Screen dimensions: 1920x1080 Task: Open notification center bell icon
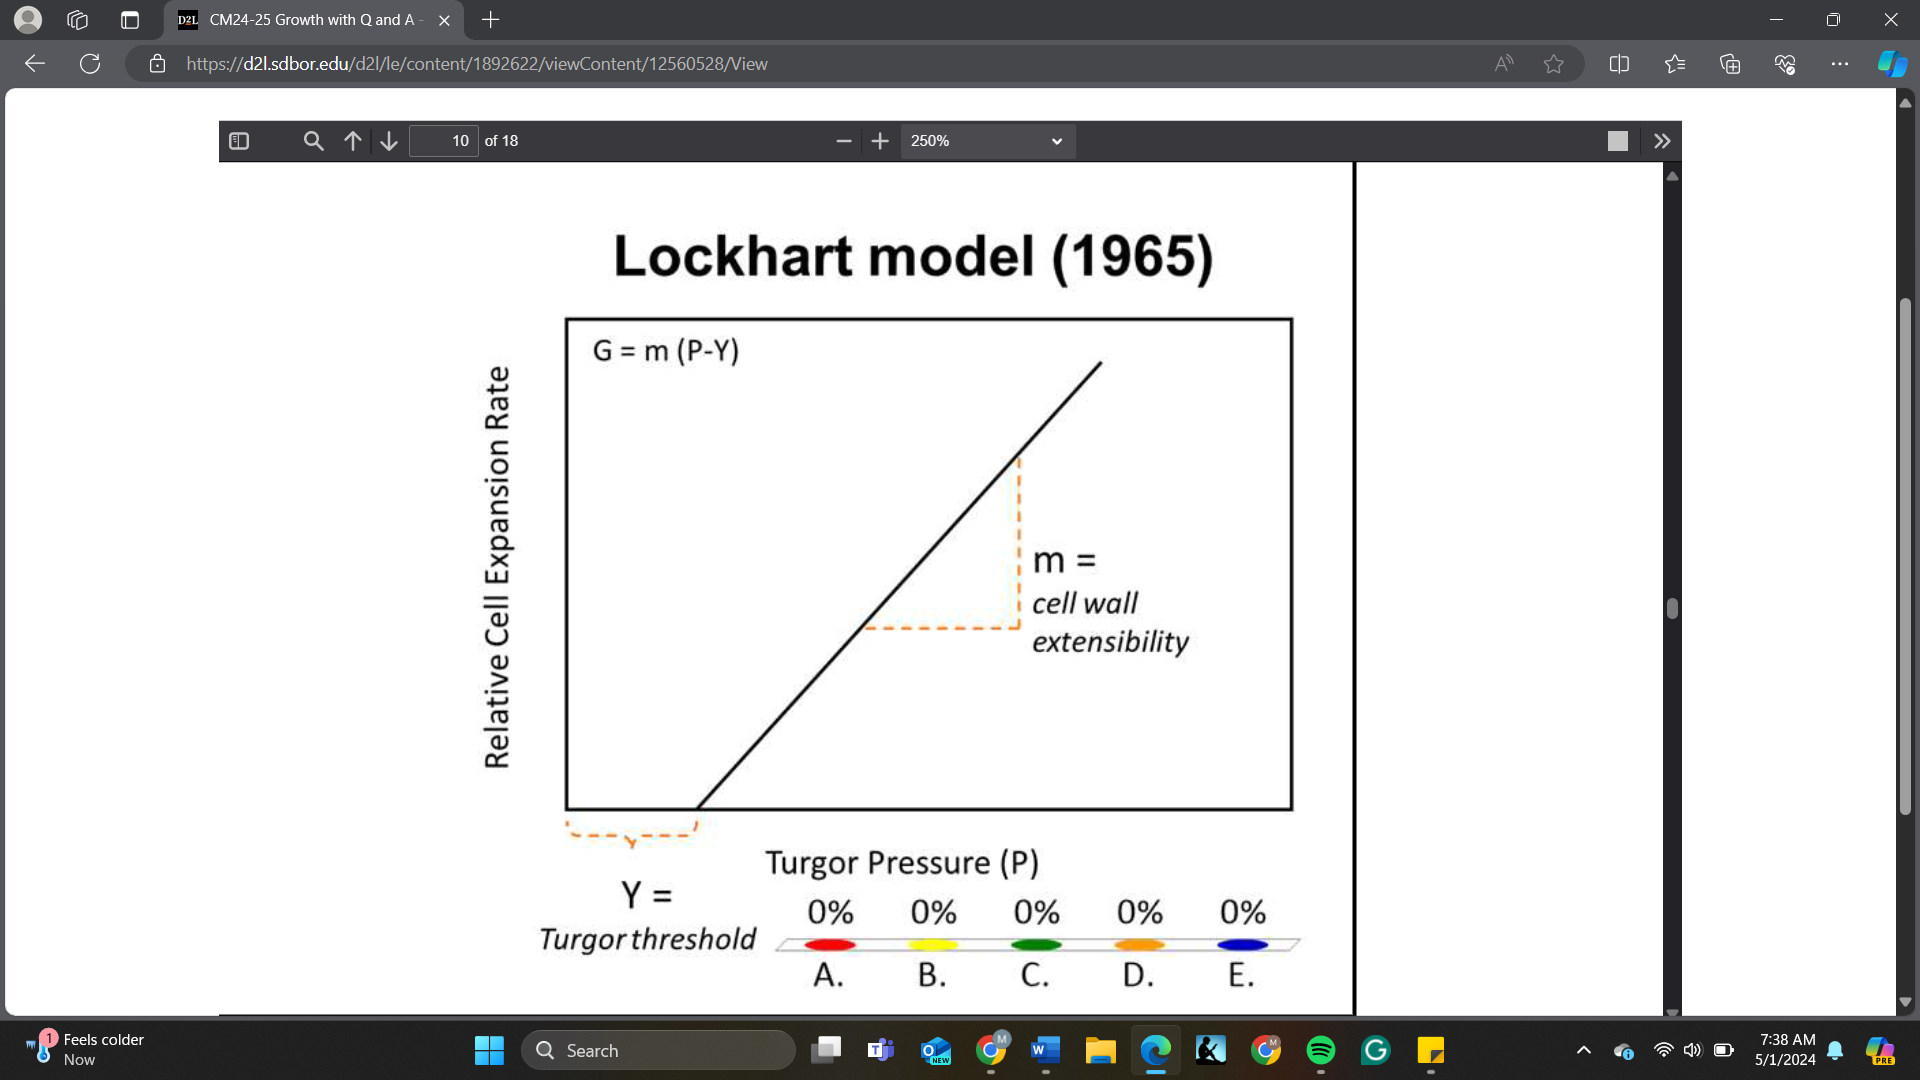coord(1835,1050)
